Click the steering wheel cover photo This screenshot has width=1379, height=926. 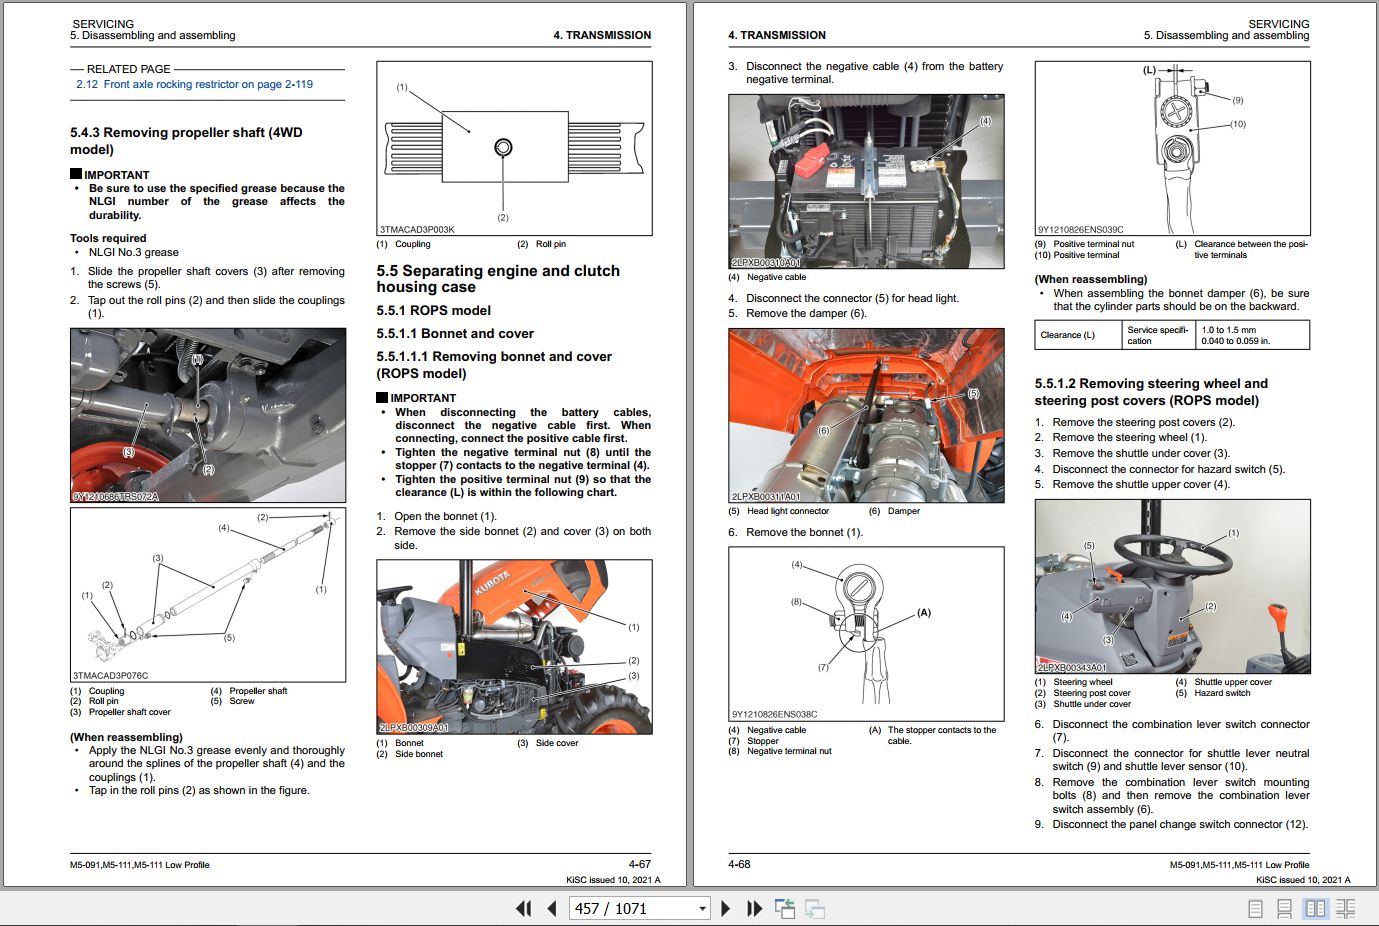pyautogui.click(x=1172, y=586)
